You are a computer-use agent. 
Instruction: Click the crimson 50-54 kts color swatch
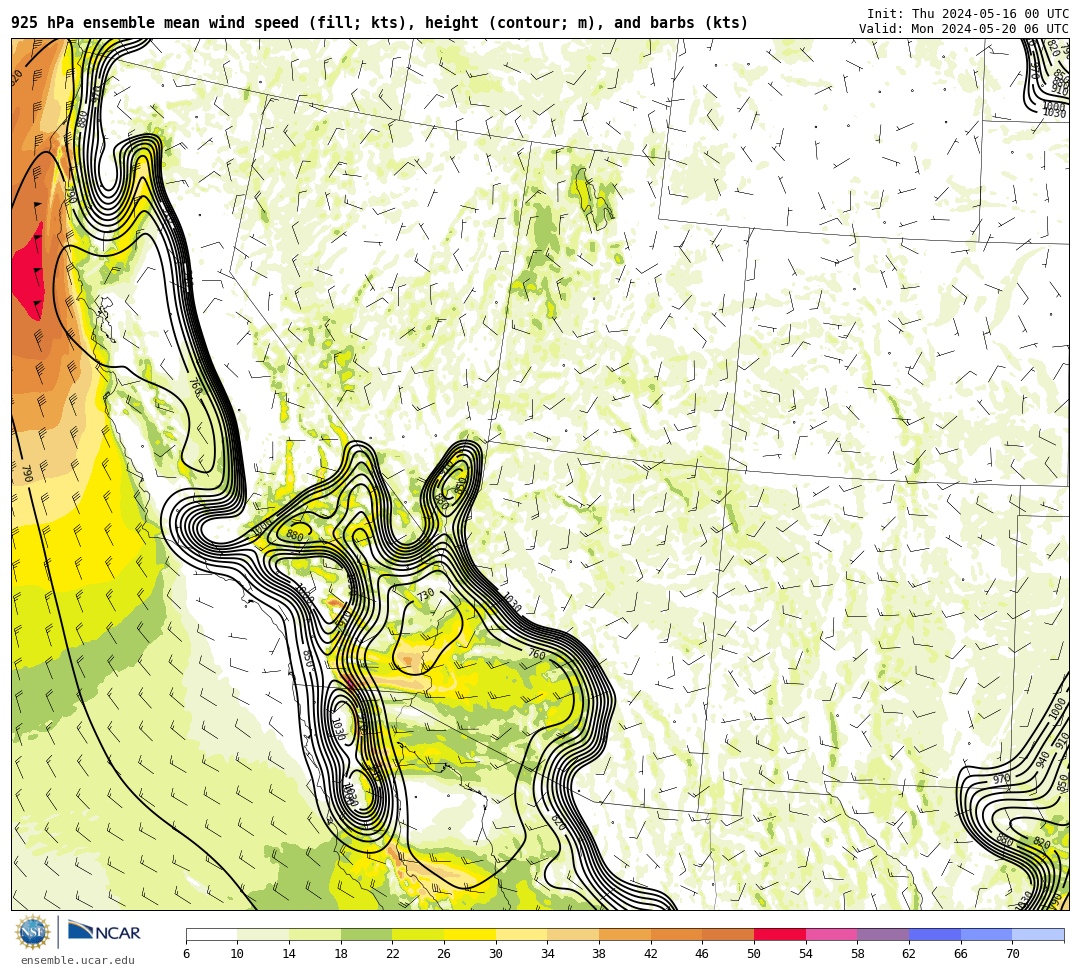point(780,934)
